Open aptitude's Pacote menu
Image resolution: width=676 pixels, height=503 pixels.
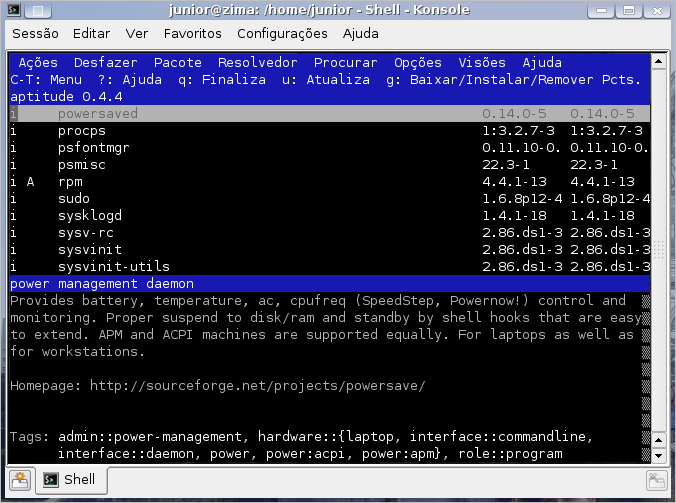pyautogui.click(x=178, y=63)
